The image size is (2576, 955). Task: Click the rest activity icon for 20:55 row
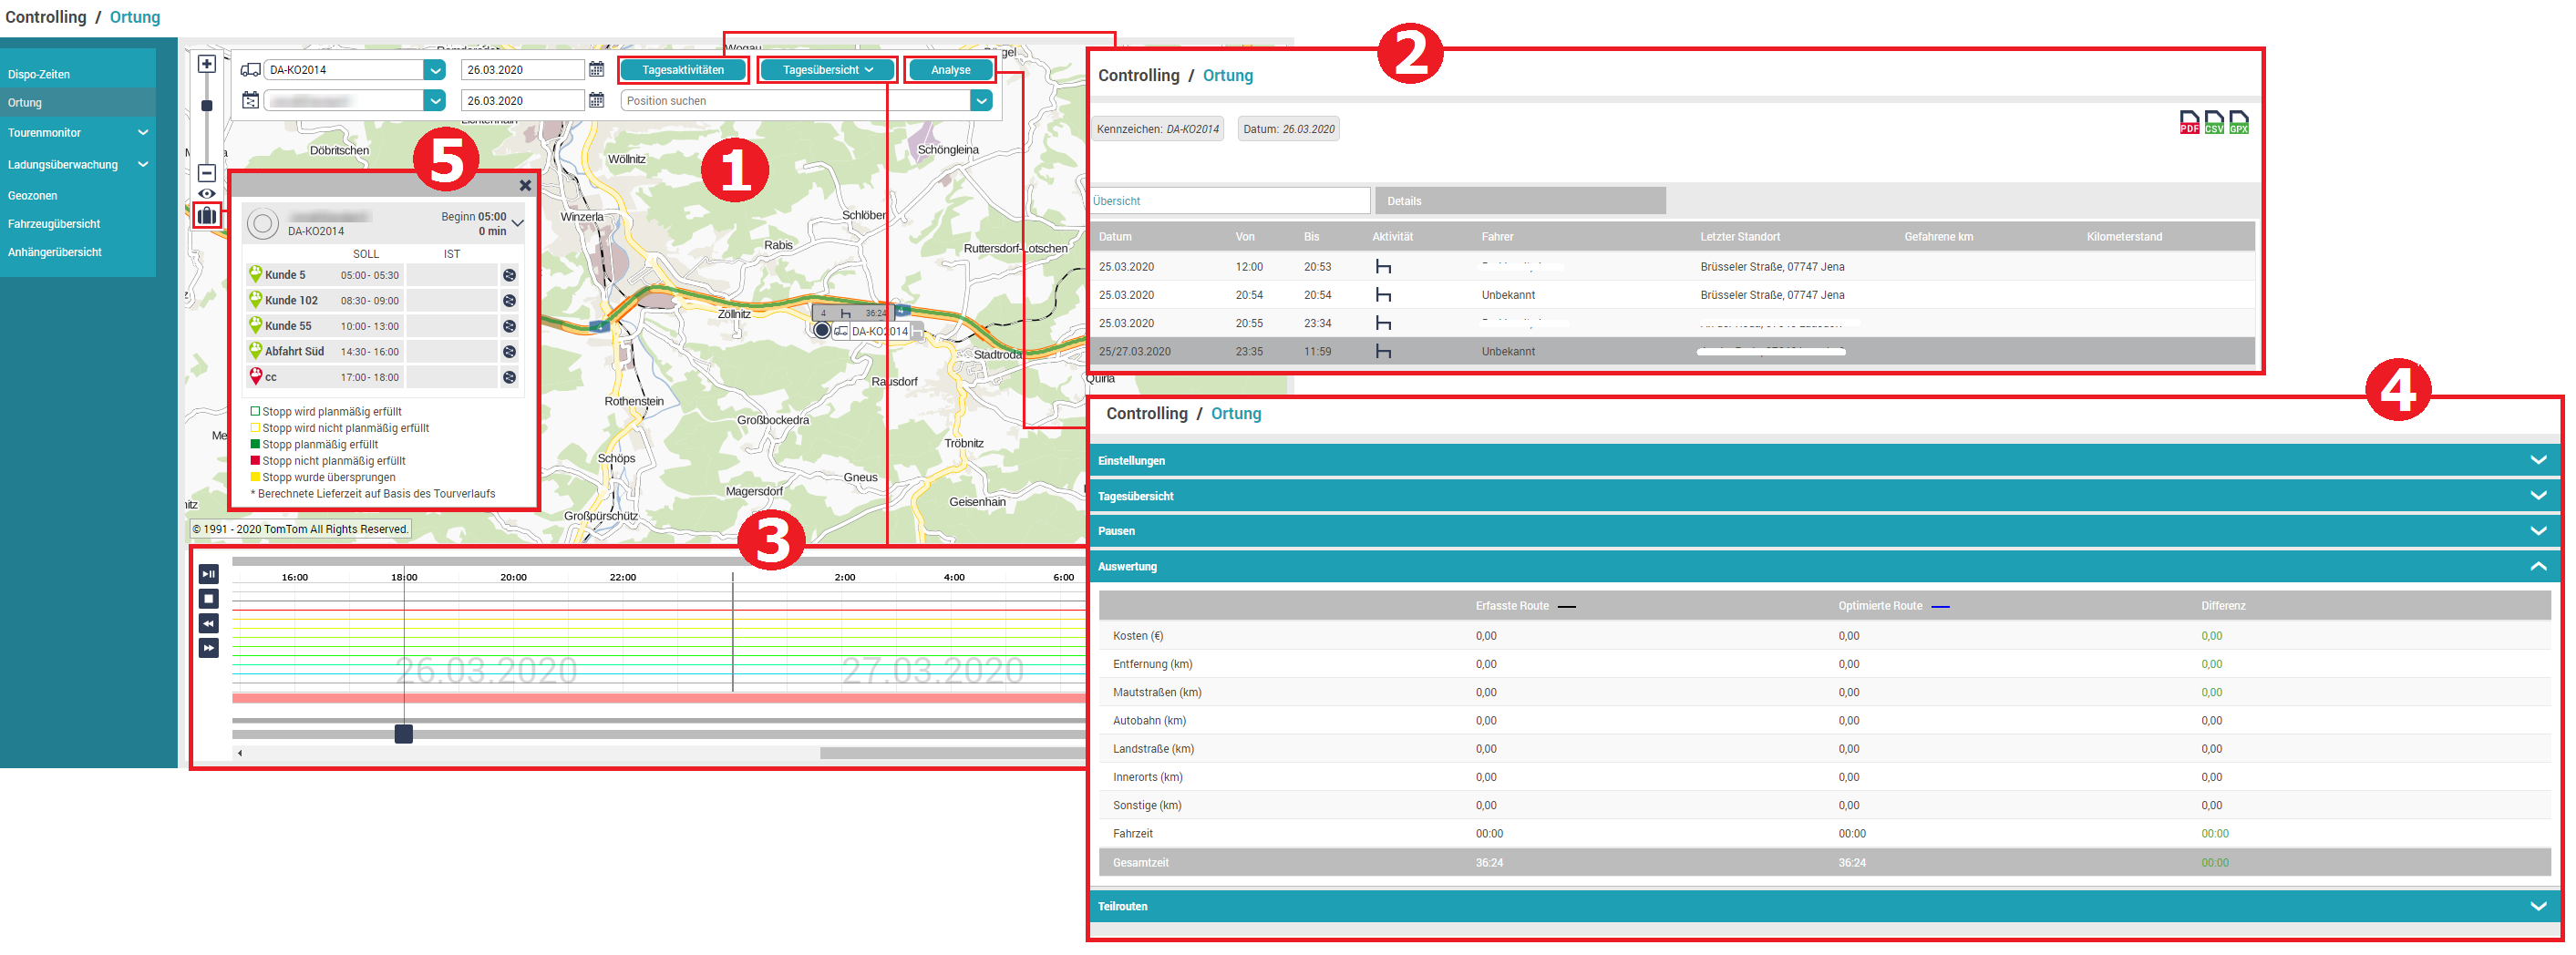coord(1384,323)
